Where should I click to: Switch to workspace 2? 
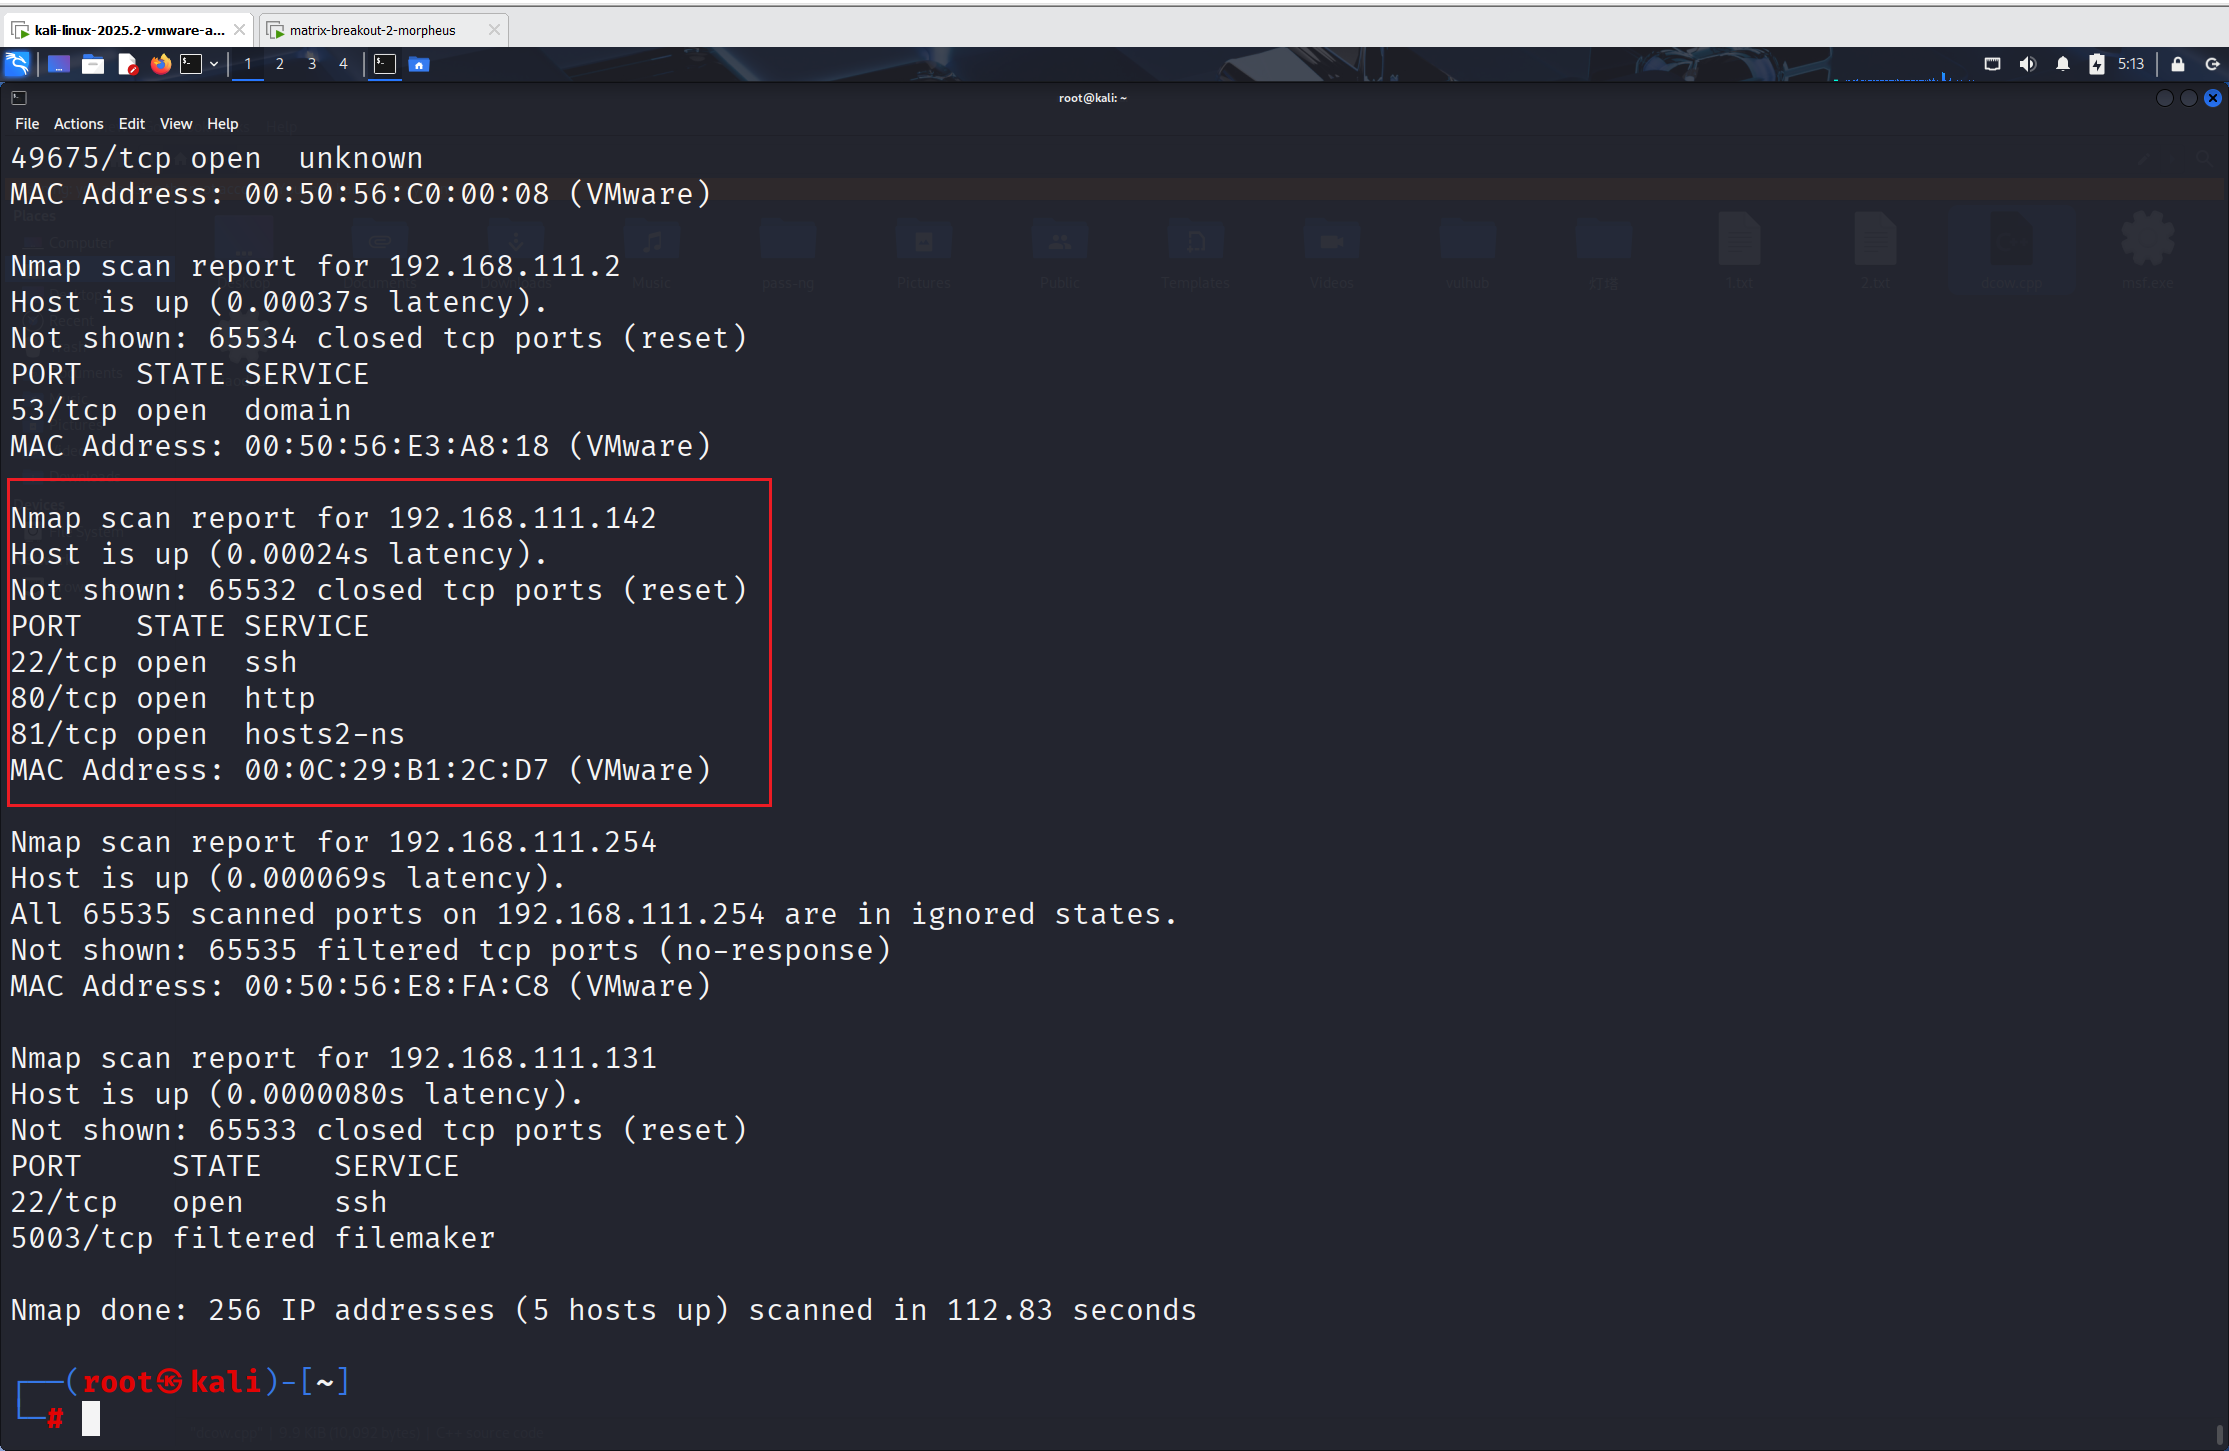click(x=280, y=65)
